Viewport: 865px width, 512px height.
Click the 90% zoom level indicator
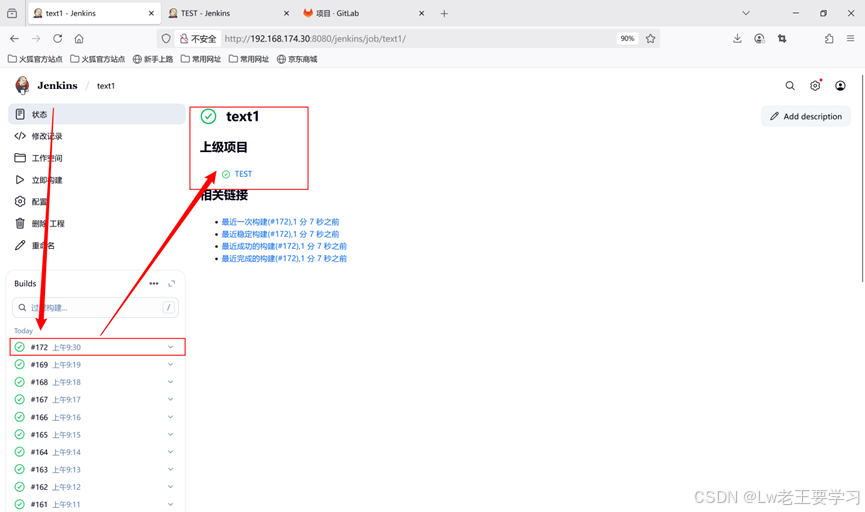627,39
